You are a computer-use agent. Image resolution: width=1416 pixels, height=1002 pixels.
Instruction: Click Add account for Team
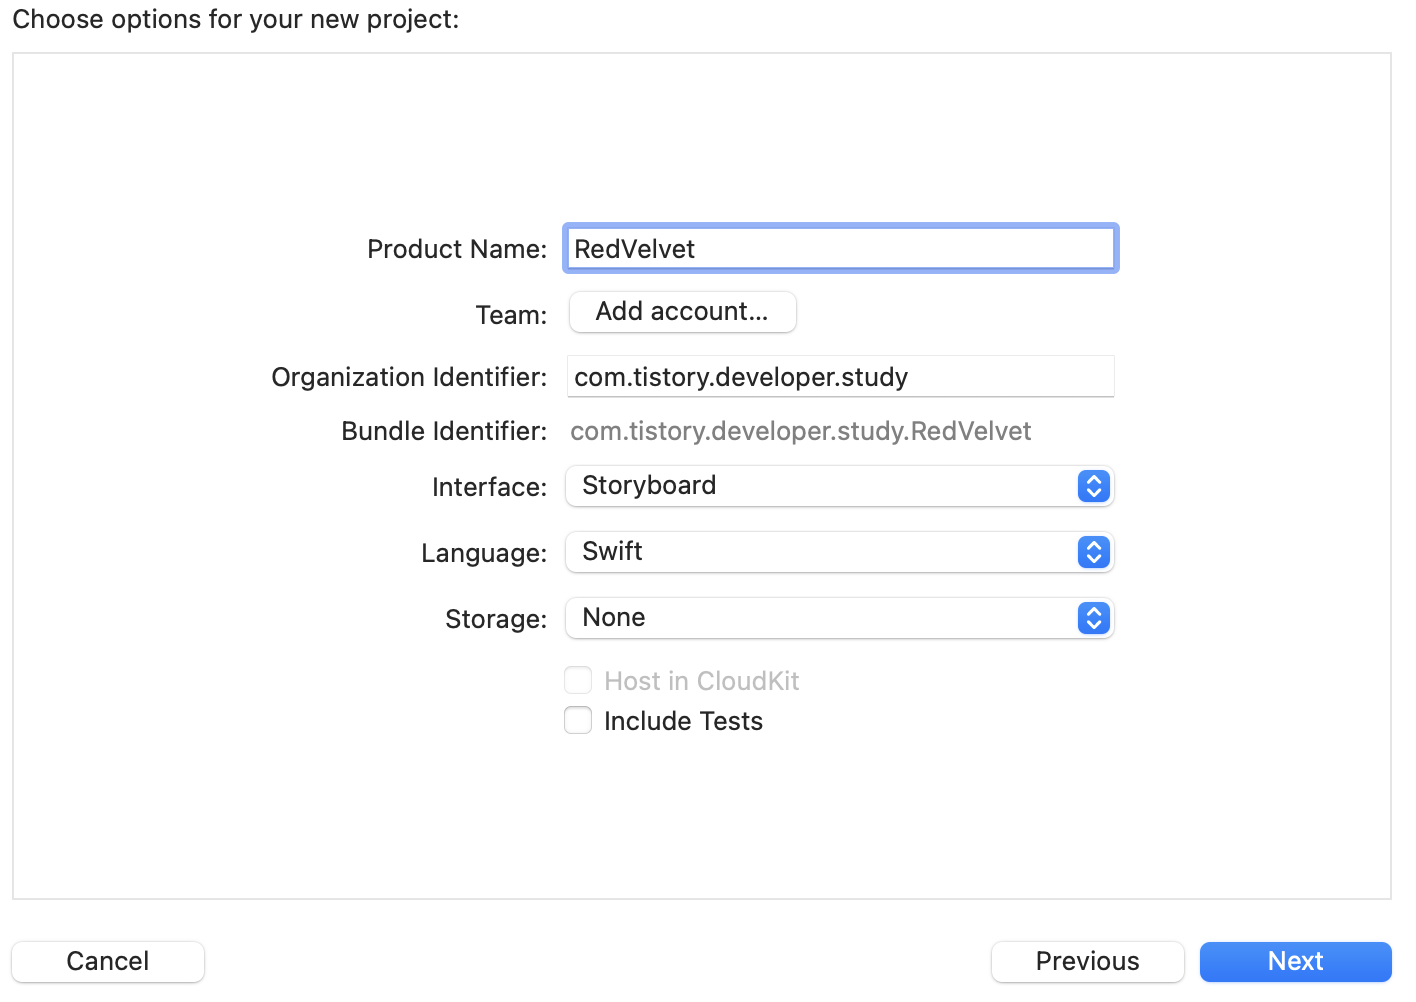682,312
